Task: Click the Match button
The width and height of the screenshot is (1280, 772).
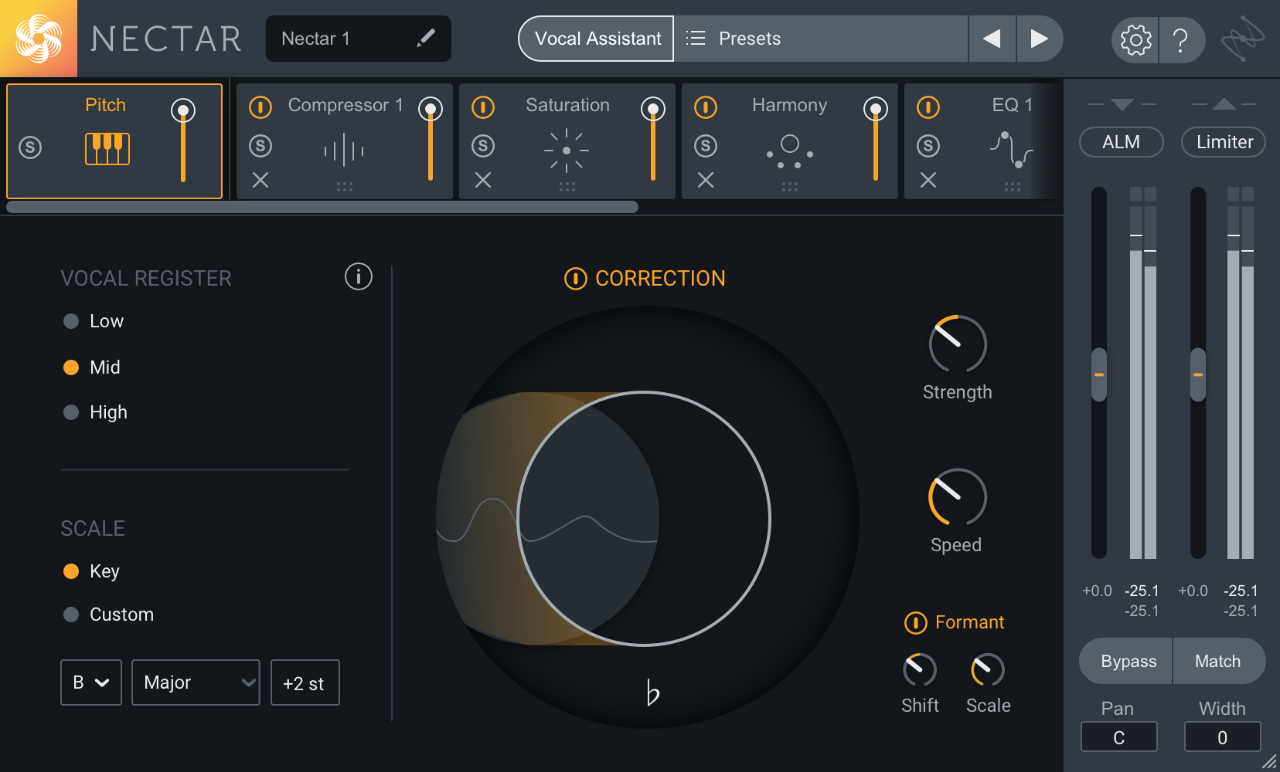Action: (x=1219, y=661)
